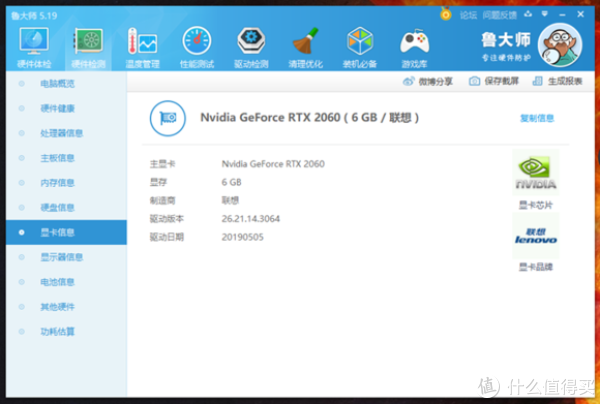The height and width of the screenshot is (404, 600).
Task: Select 硬件检测 hardware detection icon
Action: (88, 47)
